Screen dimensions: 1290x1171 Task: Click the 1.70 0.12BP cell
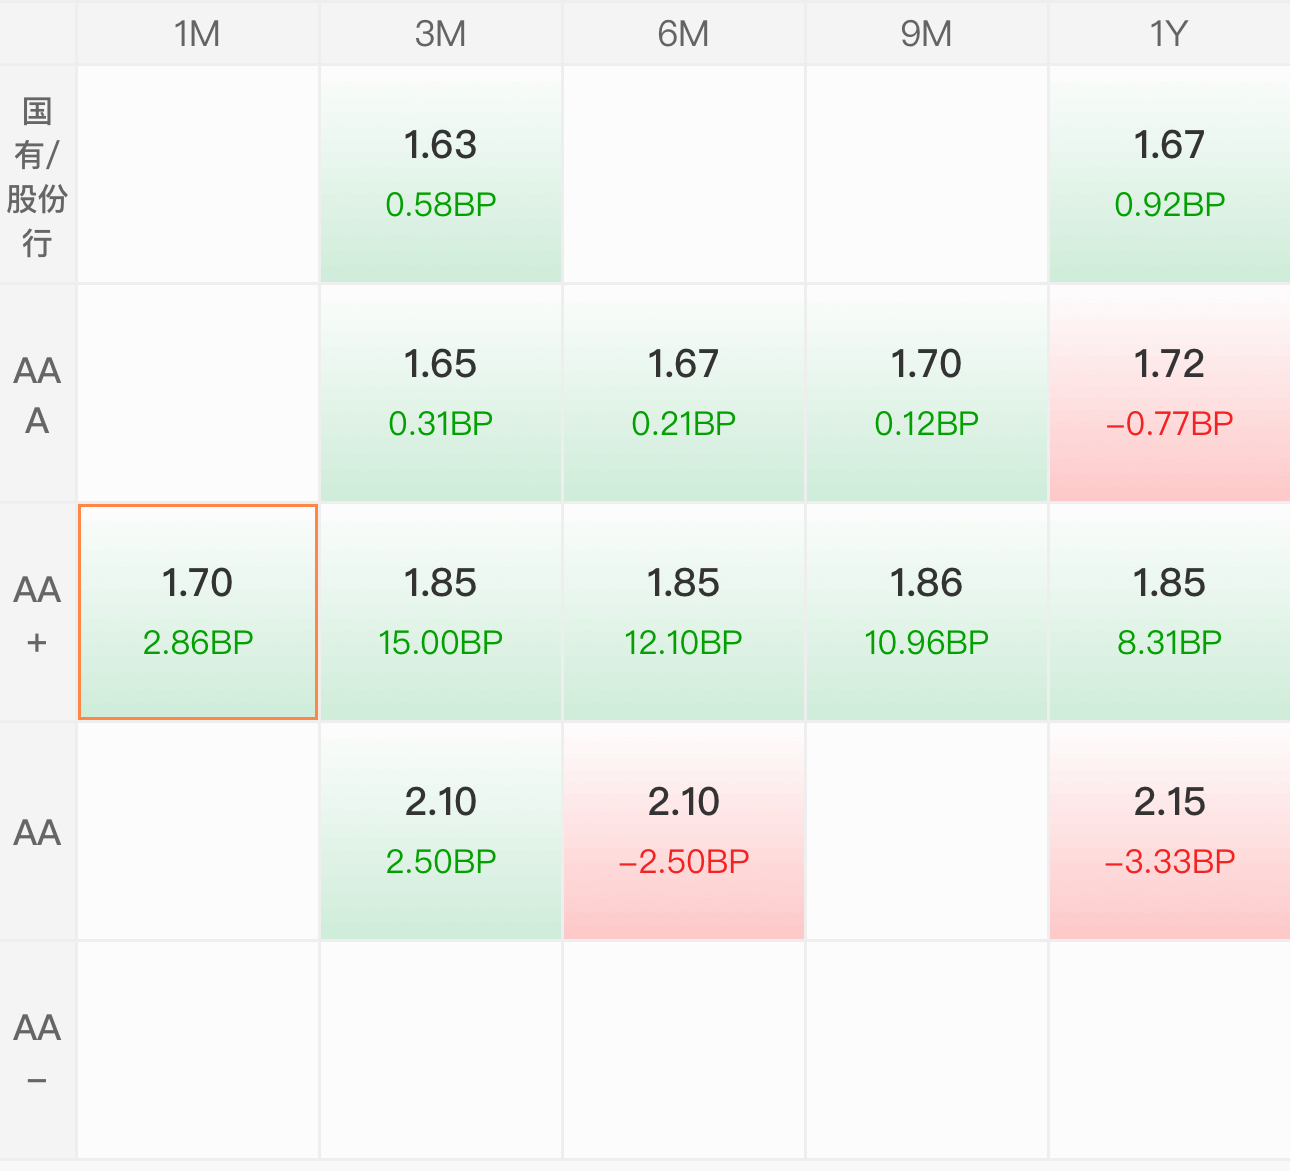[x=926, y=393]
